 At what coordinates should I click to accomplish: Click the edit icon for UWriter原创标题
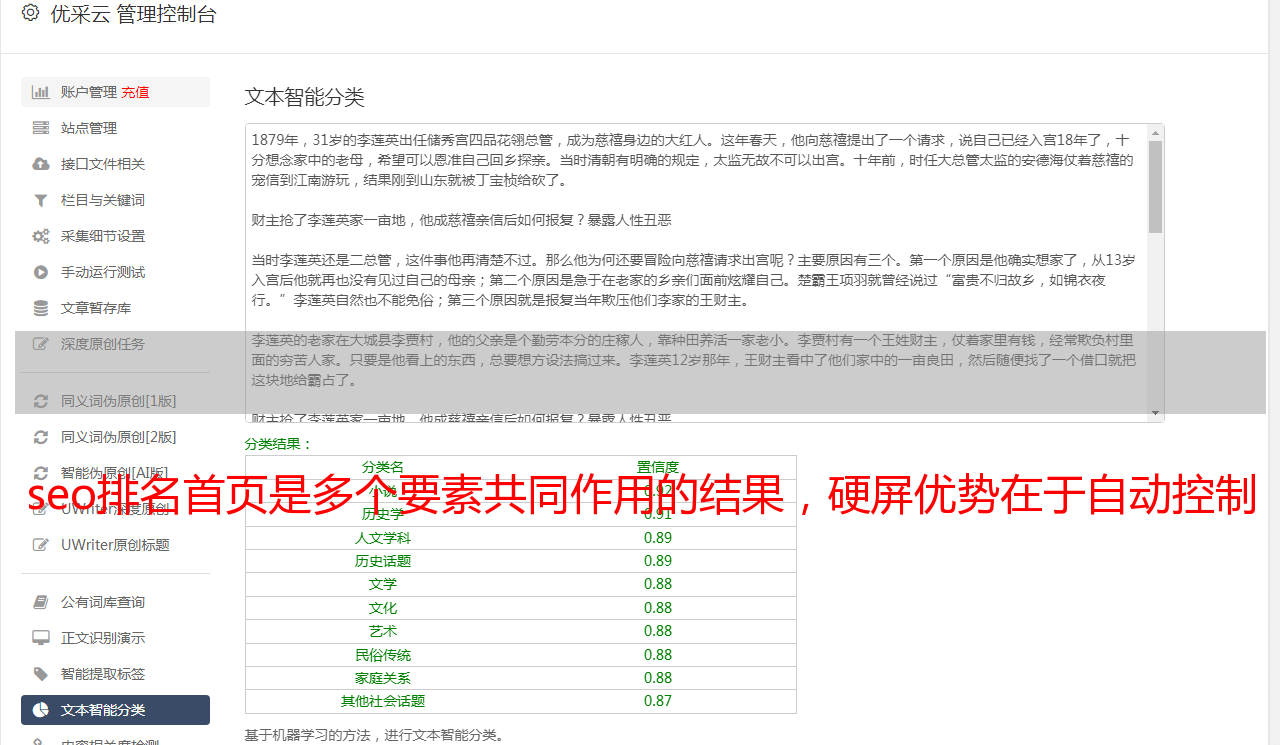pos(41,545)
